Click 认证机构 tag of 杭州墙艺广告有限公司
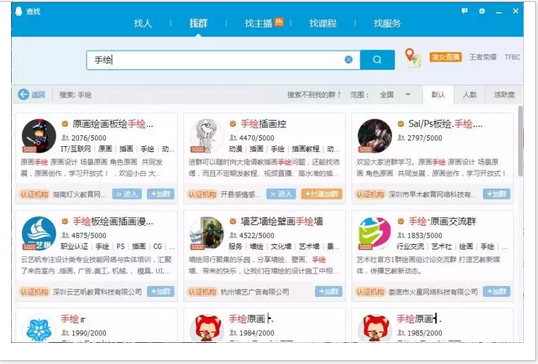 pyautogui.click(x=202, y=292)
